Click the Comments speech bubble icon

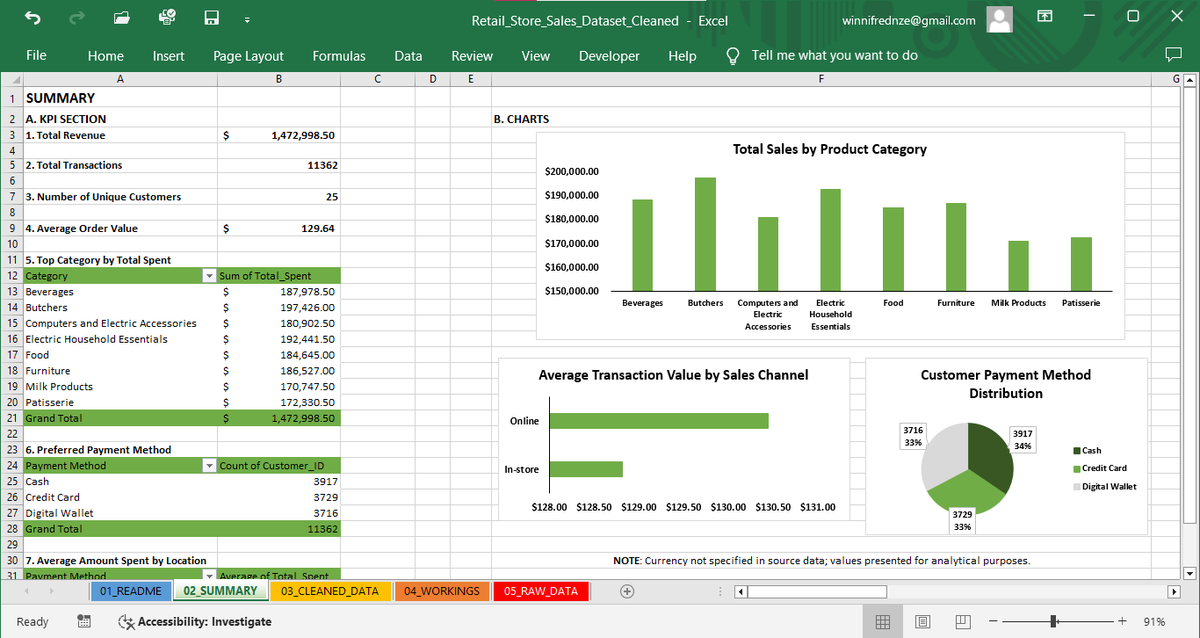(1172, 55)
